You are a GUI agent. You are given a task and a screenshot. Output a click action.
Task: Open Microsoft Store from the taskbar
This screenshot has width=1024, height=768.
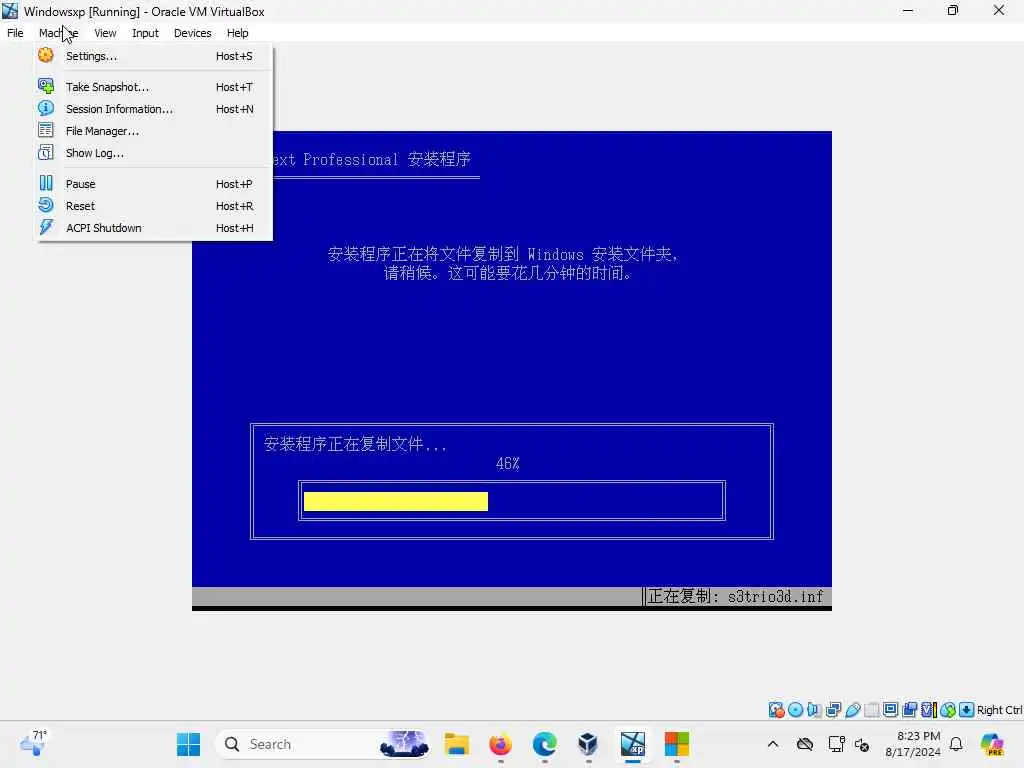click(677, 744)
